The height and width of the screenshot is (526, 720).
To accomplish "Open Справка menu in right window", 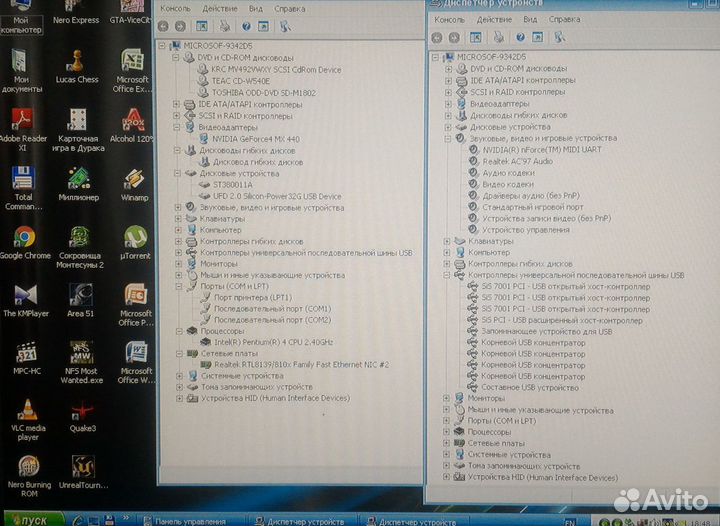I will click(x=564, y=19).
